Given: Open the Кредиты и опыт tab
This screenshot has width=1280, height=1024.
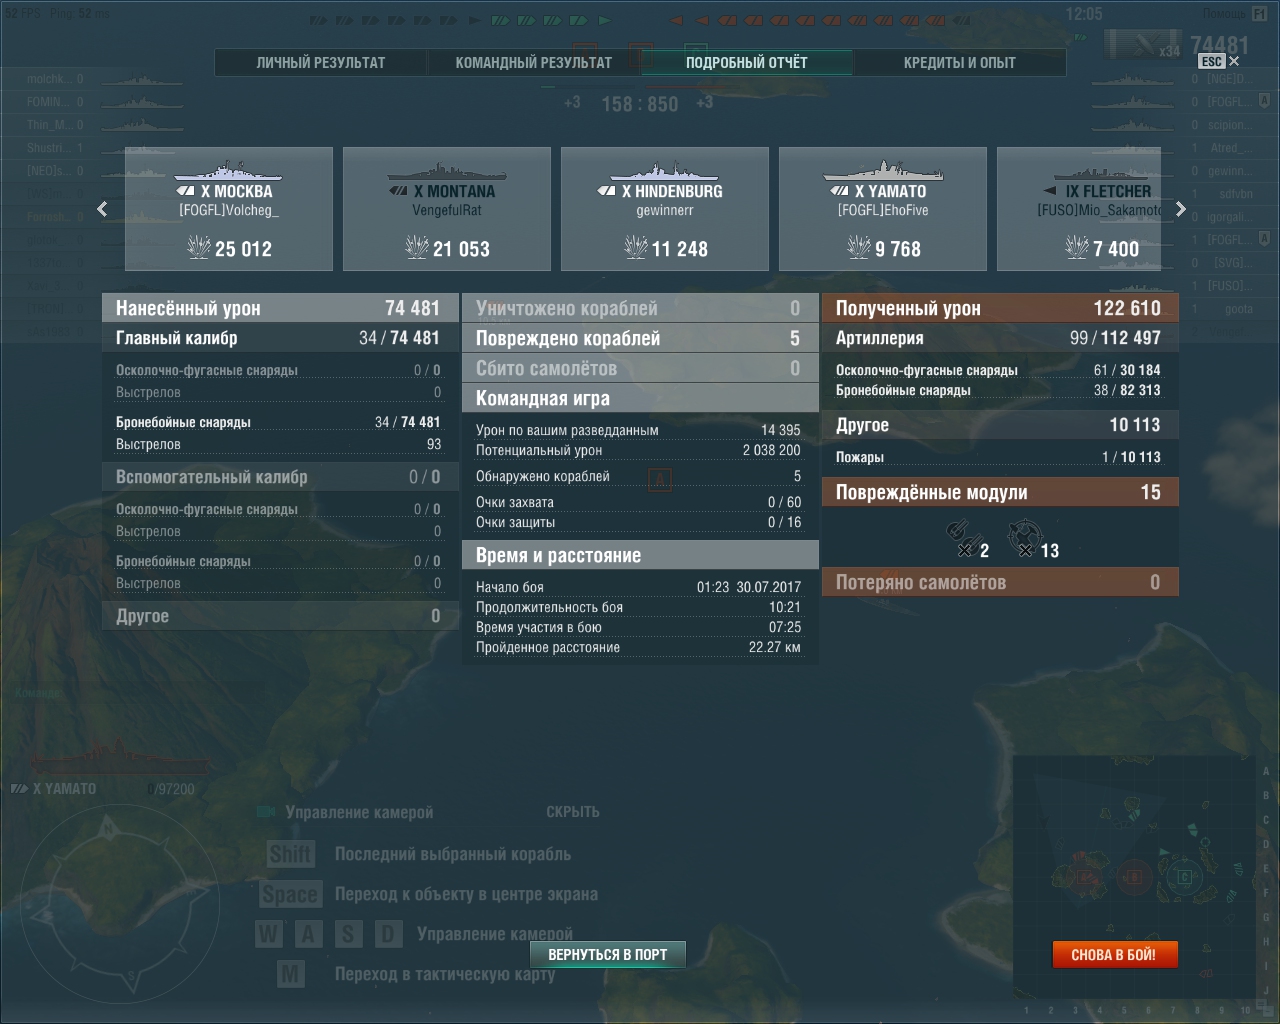Looking at the screenshot, I should pos(959,62).
